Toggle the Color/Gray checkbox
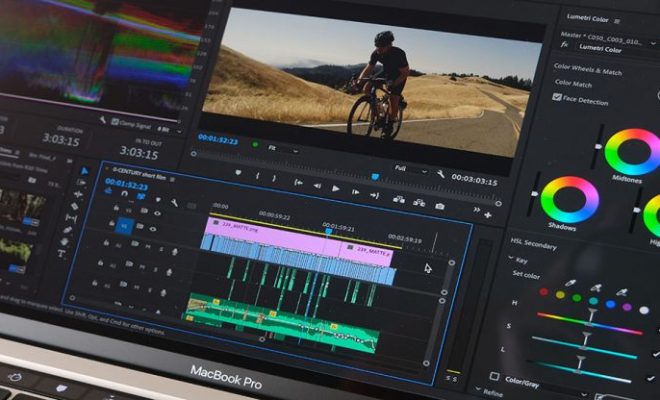Screen dimensions: 660x400 coord(495,376)
